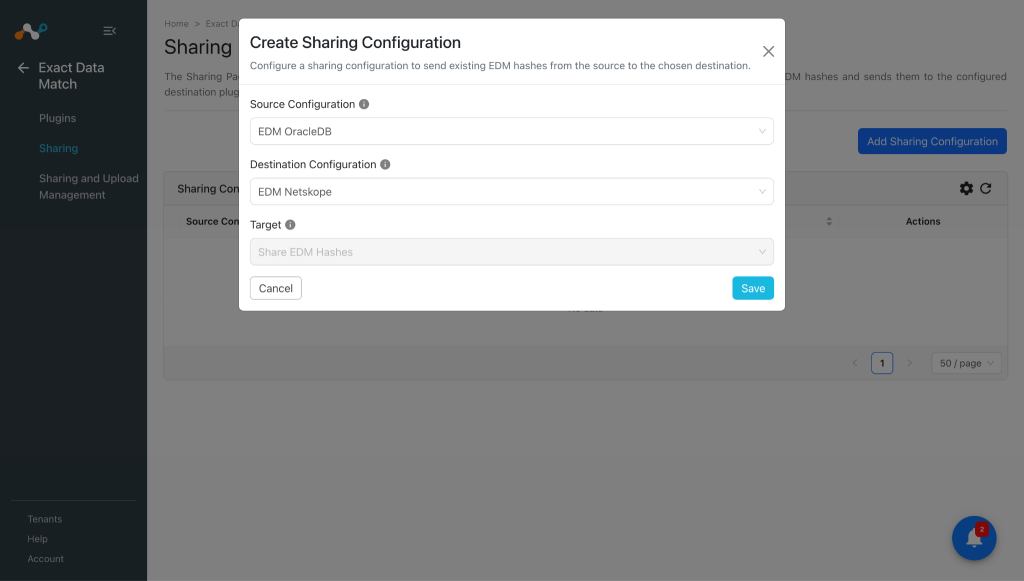Open the Destination Configuration dropdown EDM Netskope
Viewport: 1024px width, 581px height.
(x=511, y=191)
